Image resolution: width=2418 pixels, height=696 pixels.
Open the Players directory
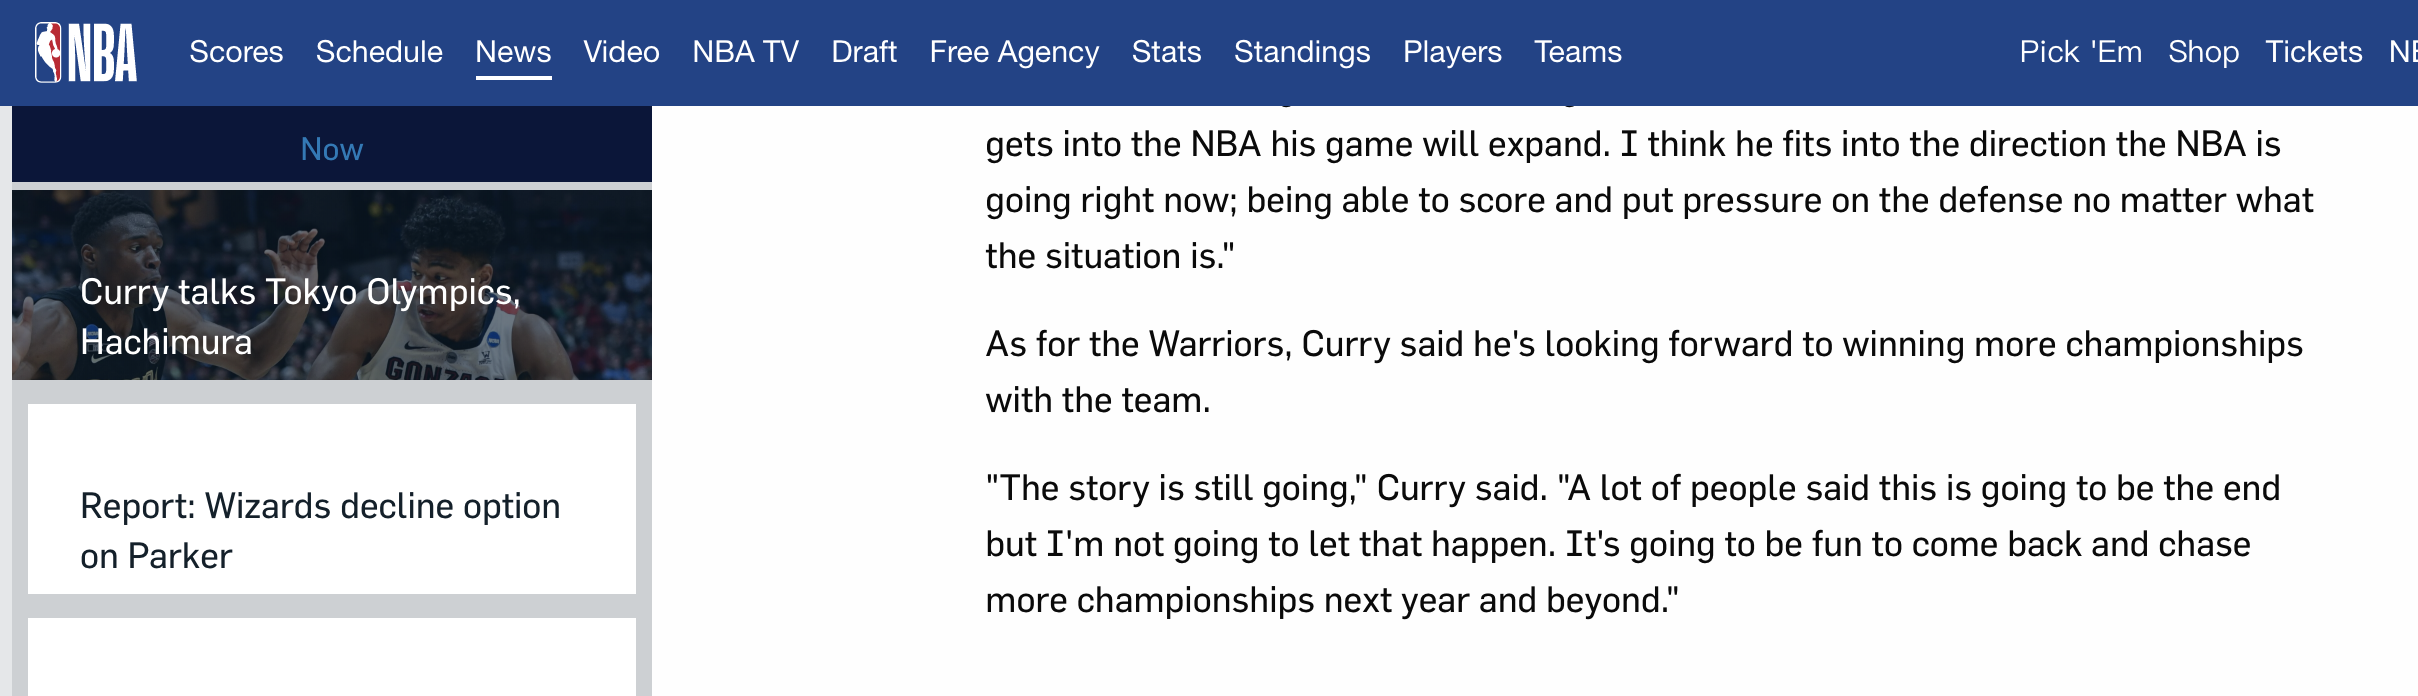pyautogui.click(x=1452, y=52)
